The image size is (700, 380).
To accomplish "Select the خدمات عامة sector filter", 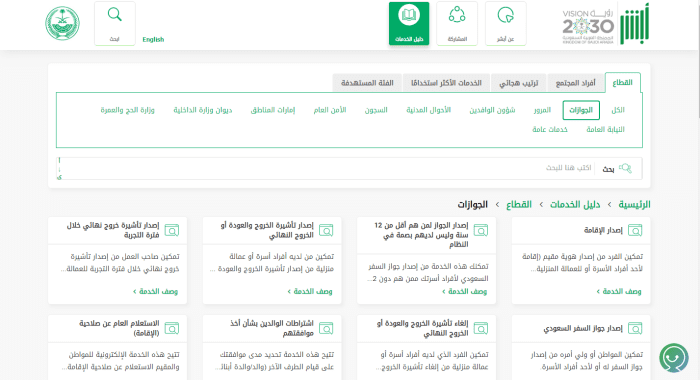I will tap(550, 129).
